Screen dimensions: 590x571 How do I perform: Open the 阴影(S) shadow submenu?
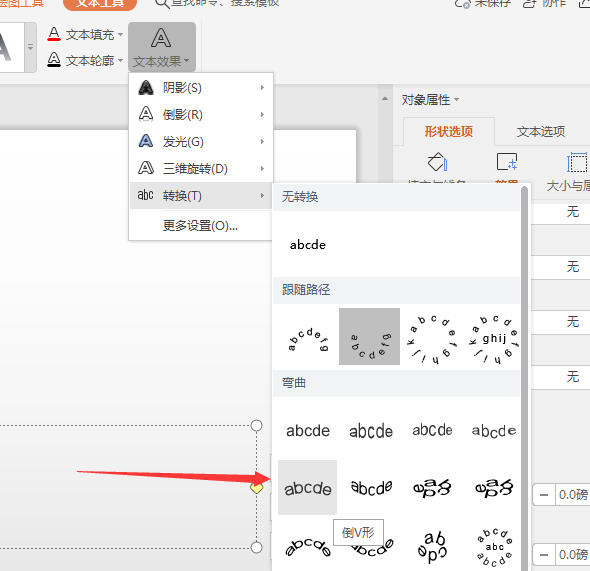coord(201,88)
